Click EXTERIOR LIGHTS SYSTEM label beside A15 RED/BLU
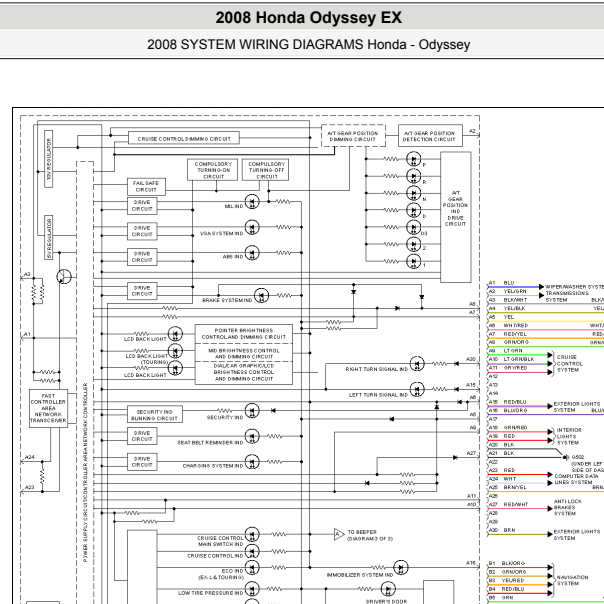This screenshot has height=604, width=604. (577, 407)
